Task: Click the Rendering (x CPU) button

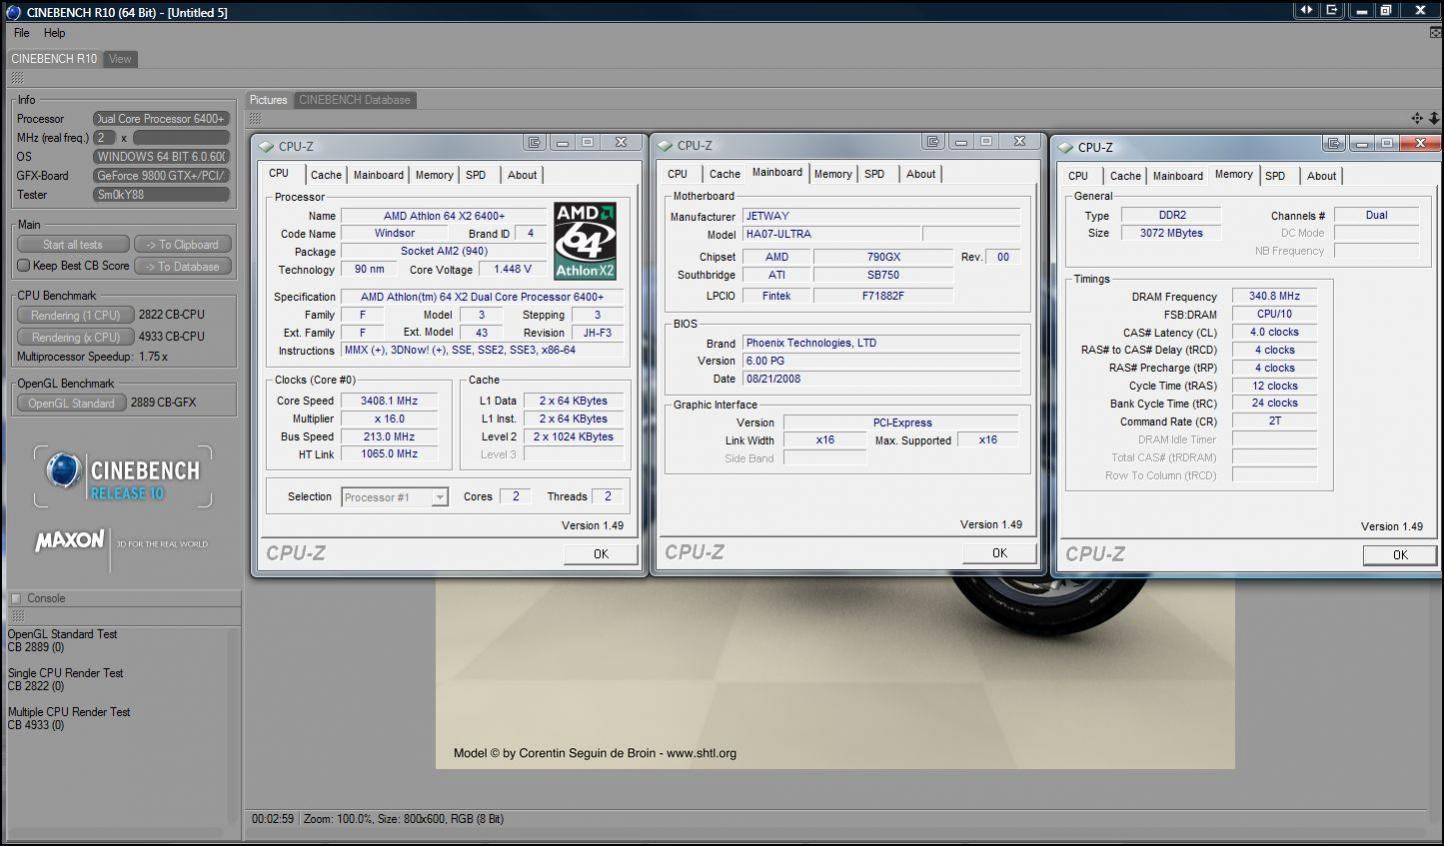Action: pyautogui.click(x=75, y=337)
